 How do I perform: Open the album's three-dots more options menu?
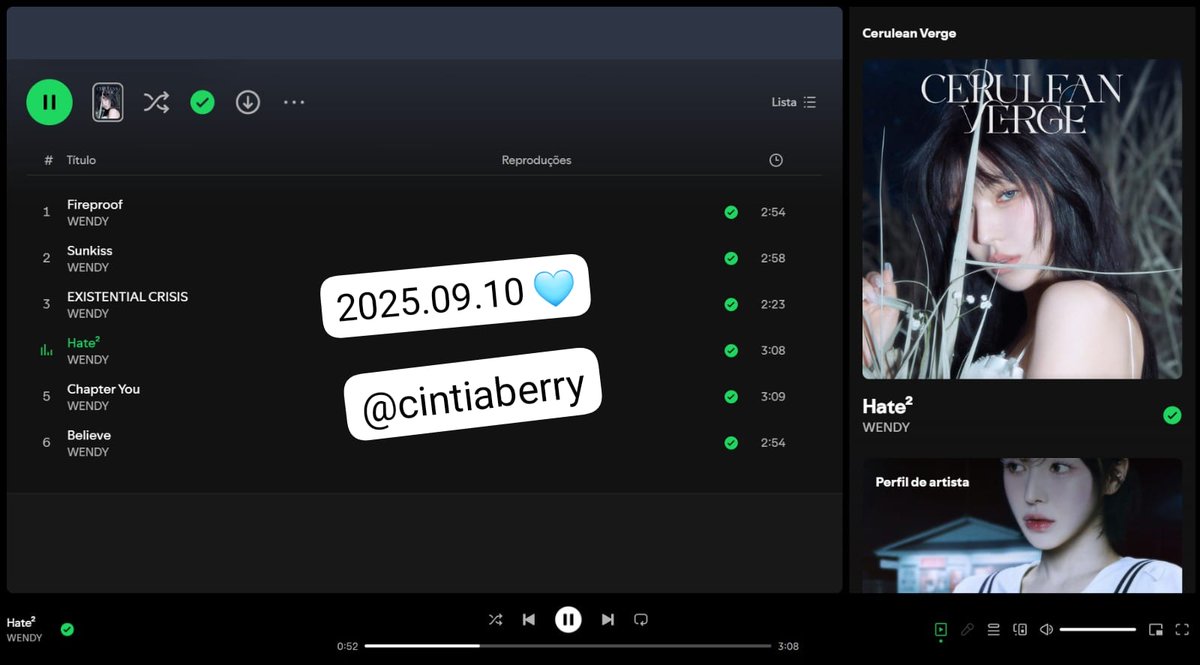(x=294, y=102)
